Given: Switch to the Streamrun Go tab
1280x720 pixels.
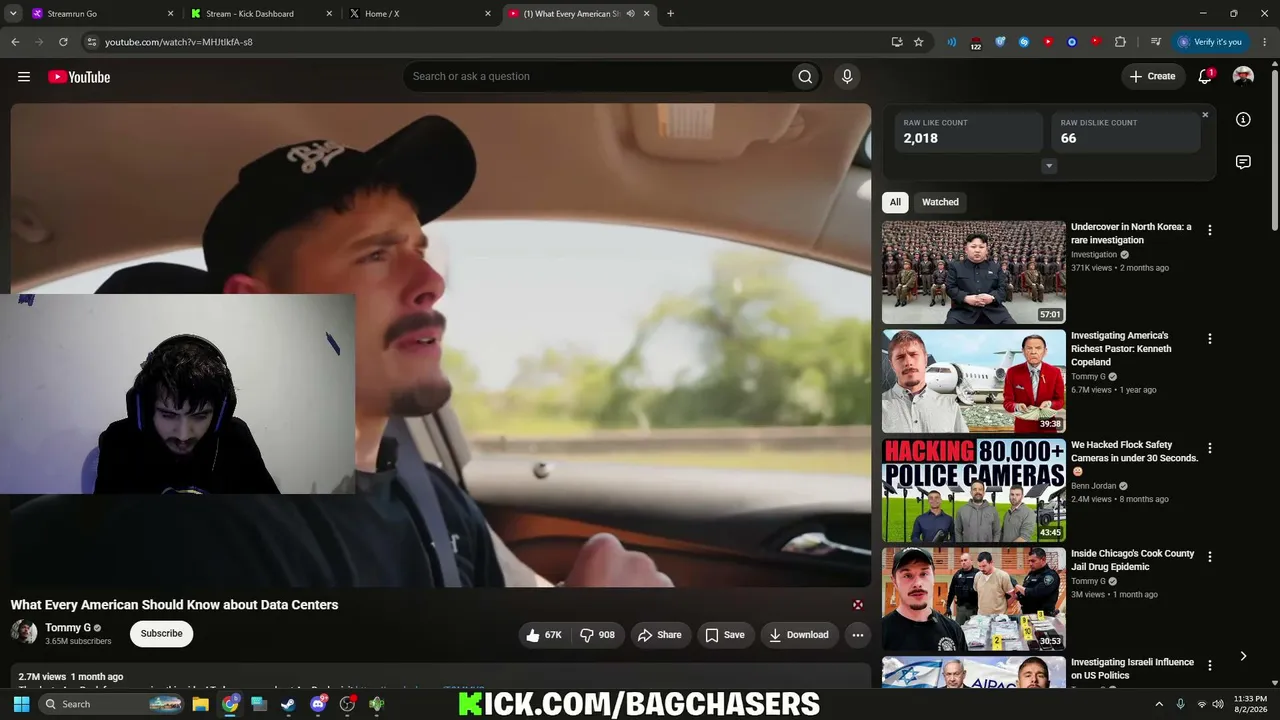Looking at the screenshot, I should click(x=103, y=14).
